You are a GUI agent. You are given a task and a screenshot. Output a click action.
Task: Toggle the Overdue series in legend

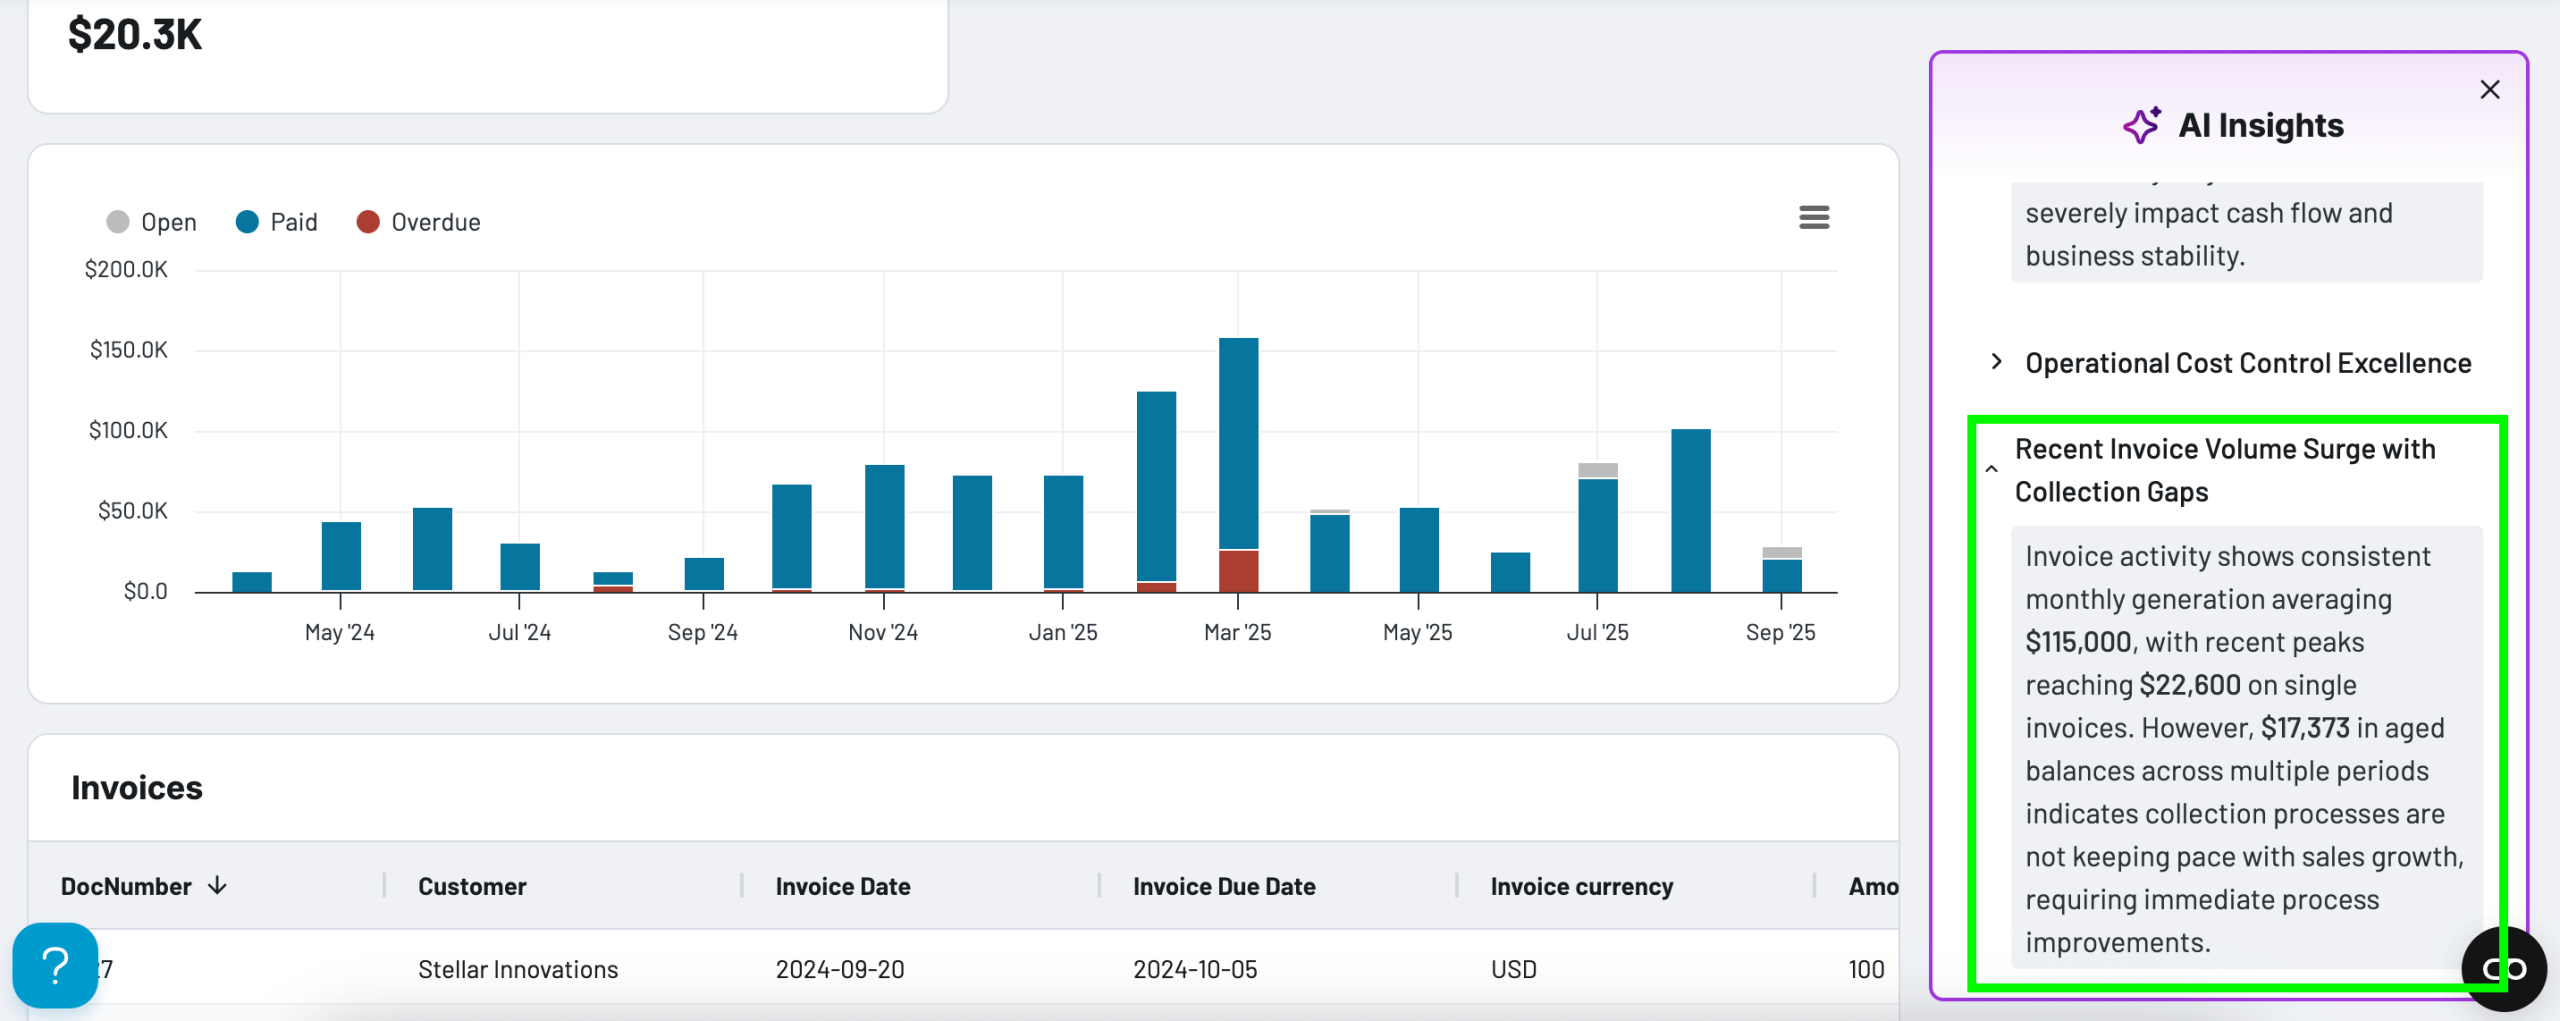click(419, 222)
